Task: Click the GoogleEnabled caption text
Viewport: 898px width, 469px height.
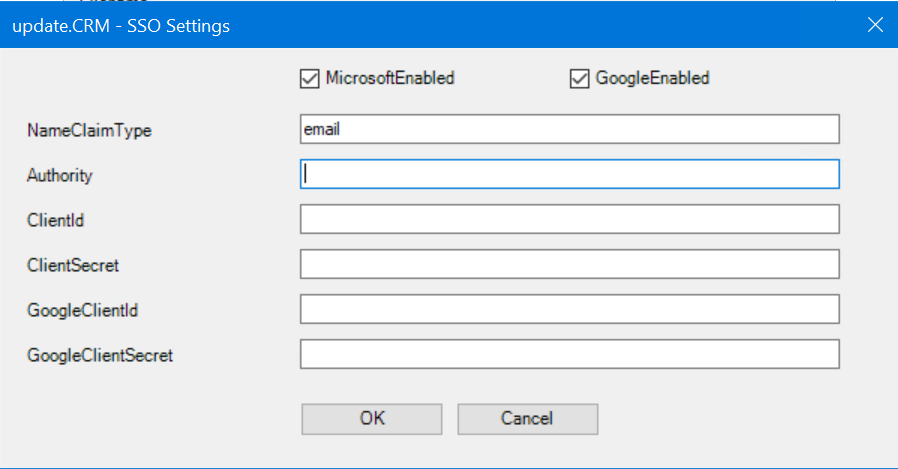Action: point(652,78)
